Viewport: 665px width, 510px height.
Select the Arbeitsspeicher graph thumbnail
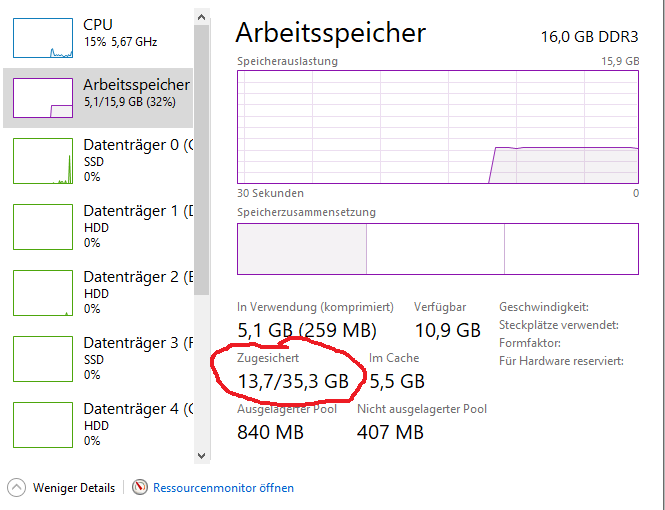(x=43, y=97)
